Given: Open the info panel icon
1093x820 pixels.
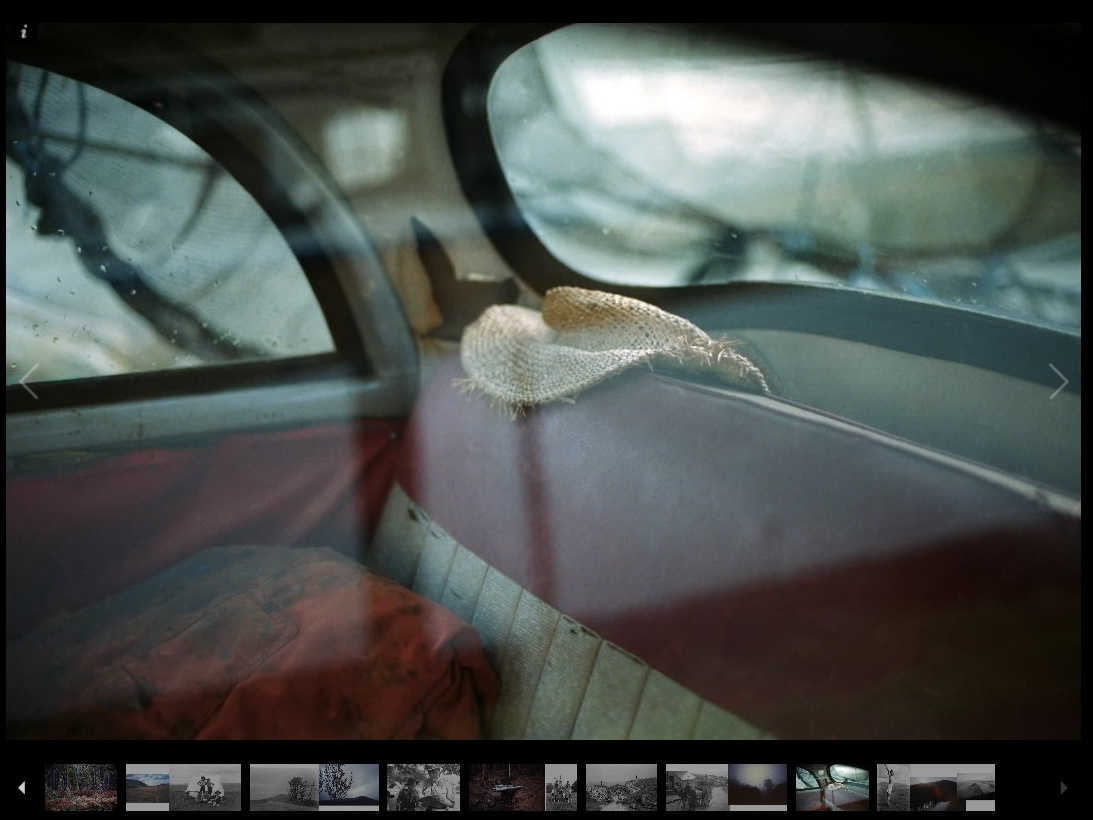Looking at the screenshot, I should coord(24,32).
